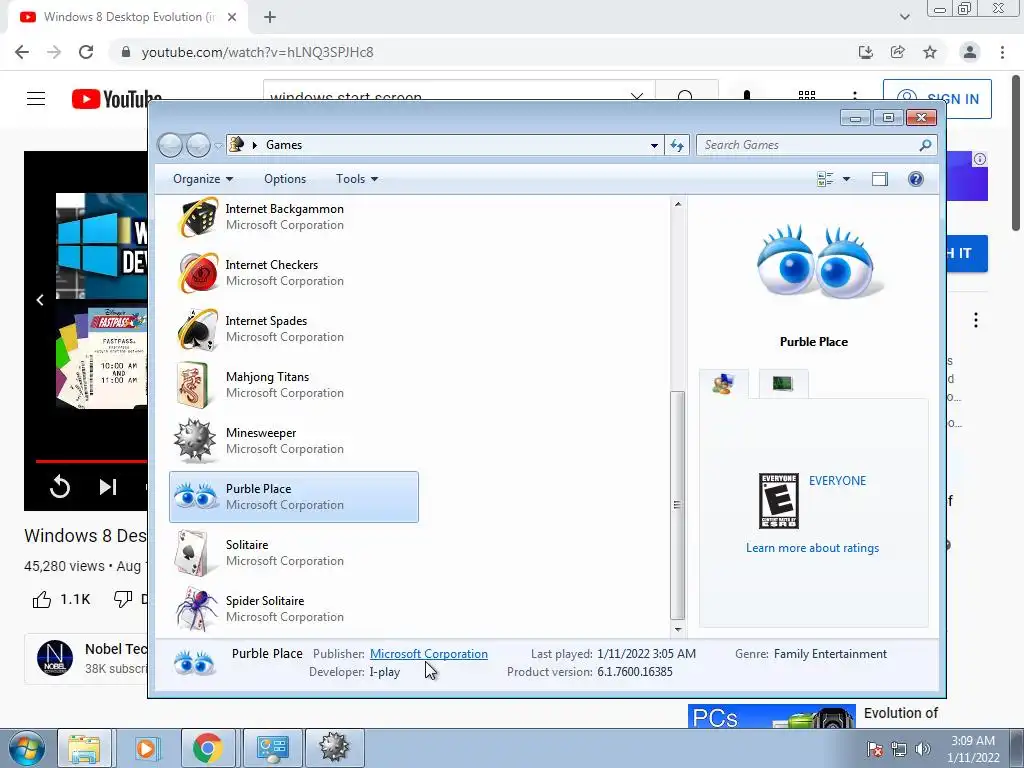Open the Tools dropdown menu
This screenshot has height=768, width=1024.
[357, 179]
